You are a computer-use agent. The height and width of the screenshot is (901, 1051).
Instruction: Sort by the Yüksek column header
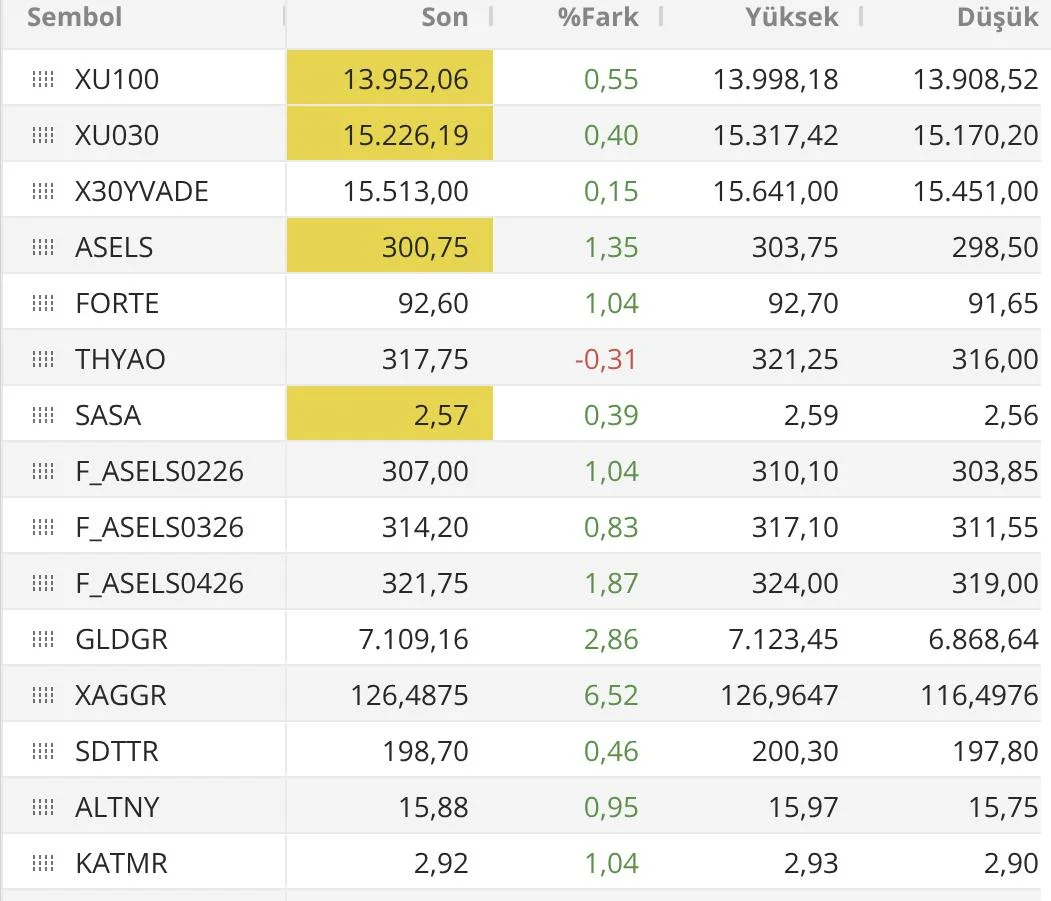tap(791, 17)
